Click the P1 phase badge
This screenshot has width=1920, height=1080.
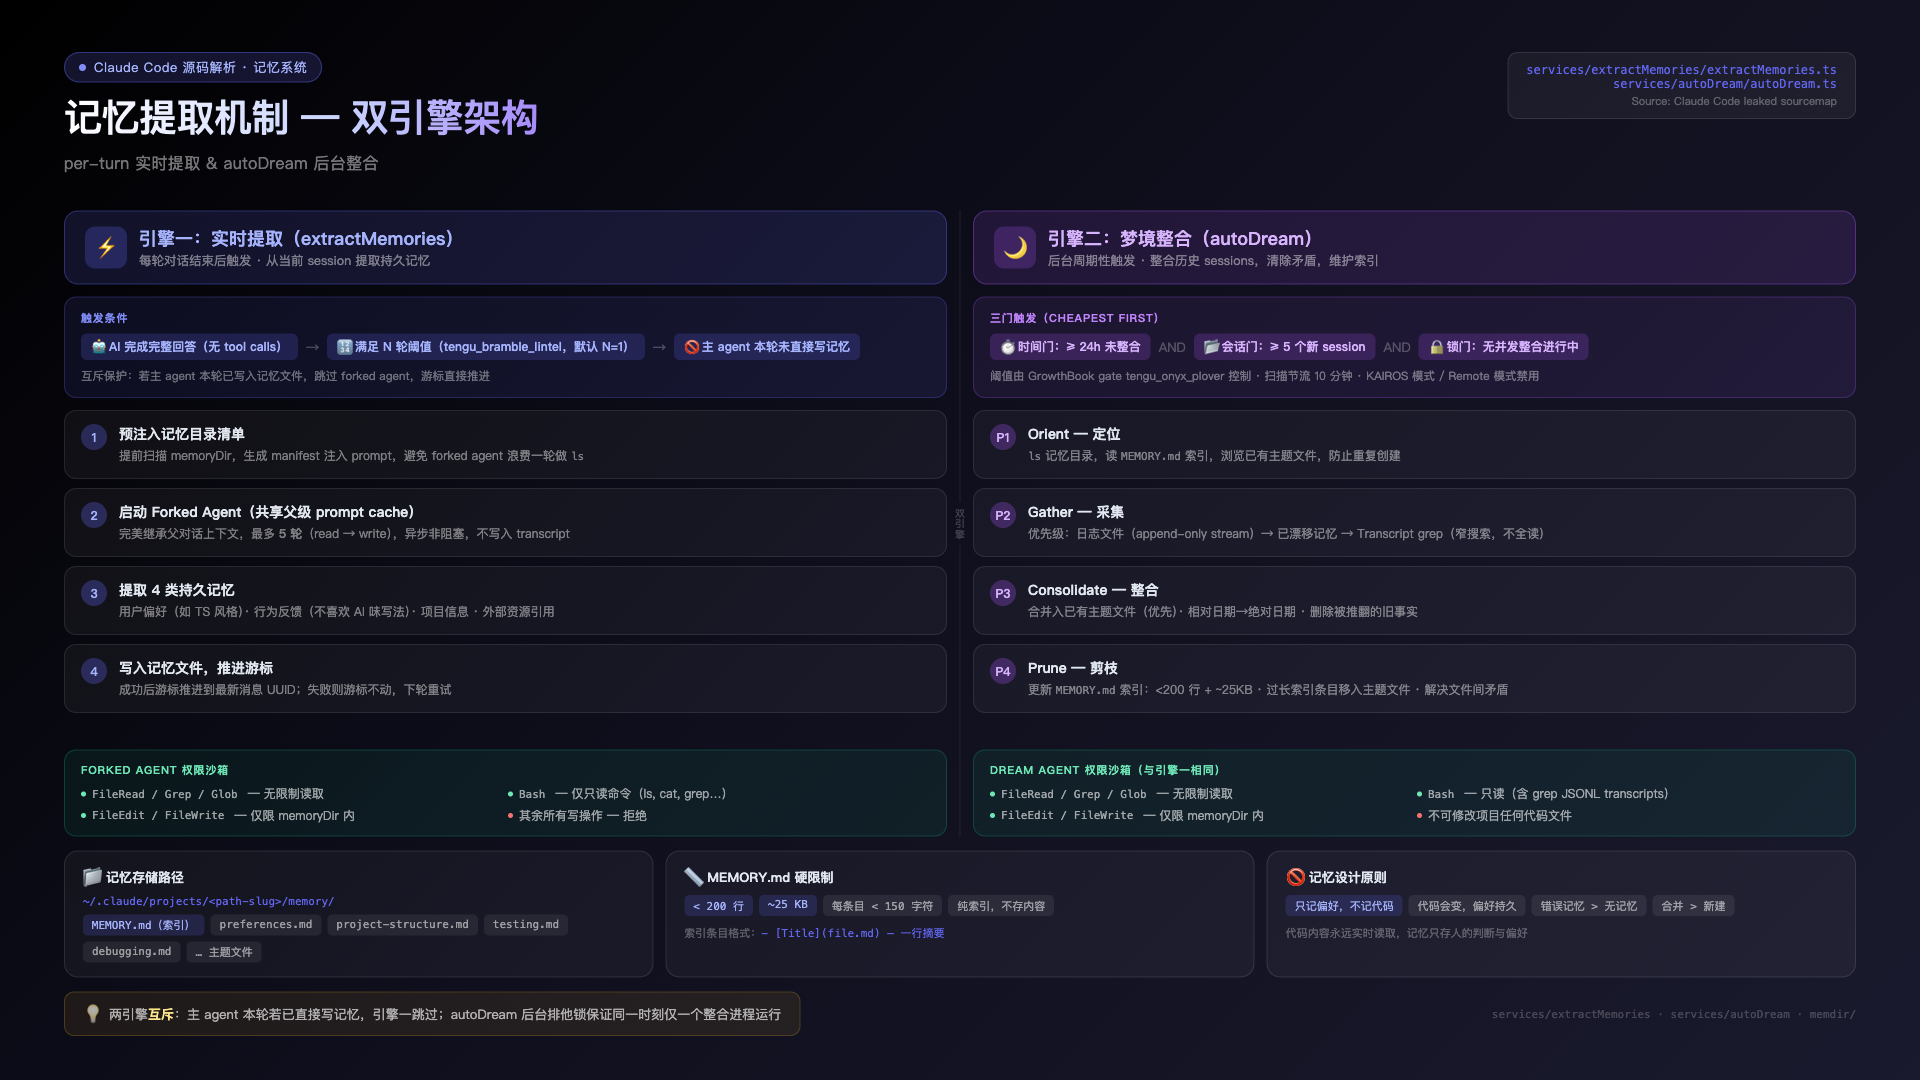(1003, 437)
